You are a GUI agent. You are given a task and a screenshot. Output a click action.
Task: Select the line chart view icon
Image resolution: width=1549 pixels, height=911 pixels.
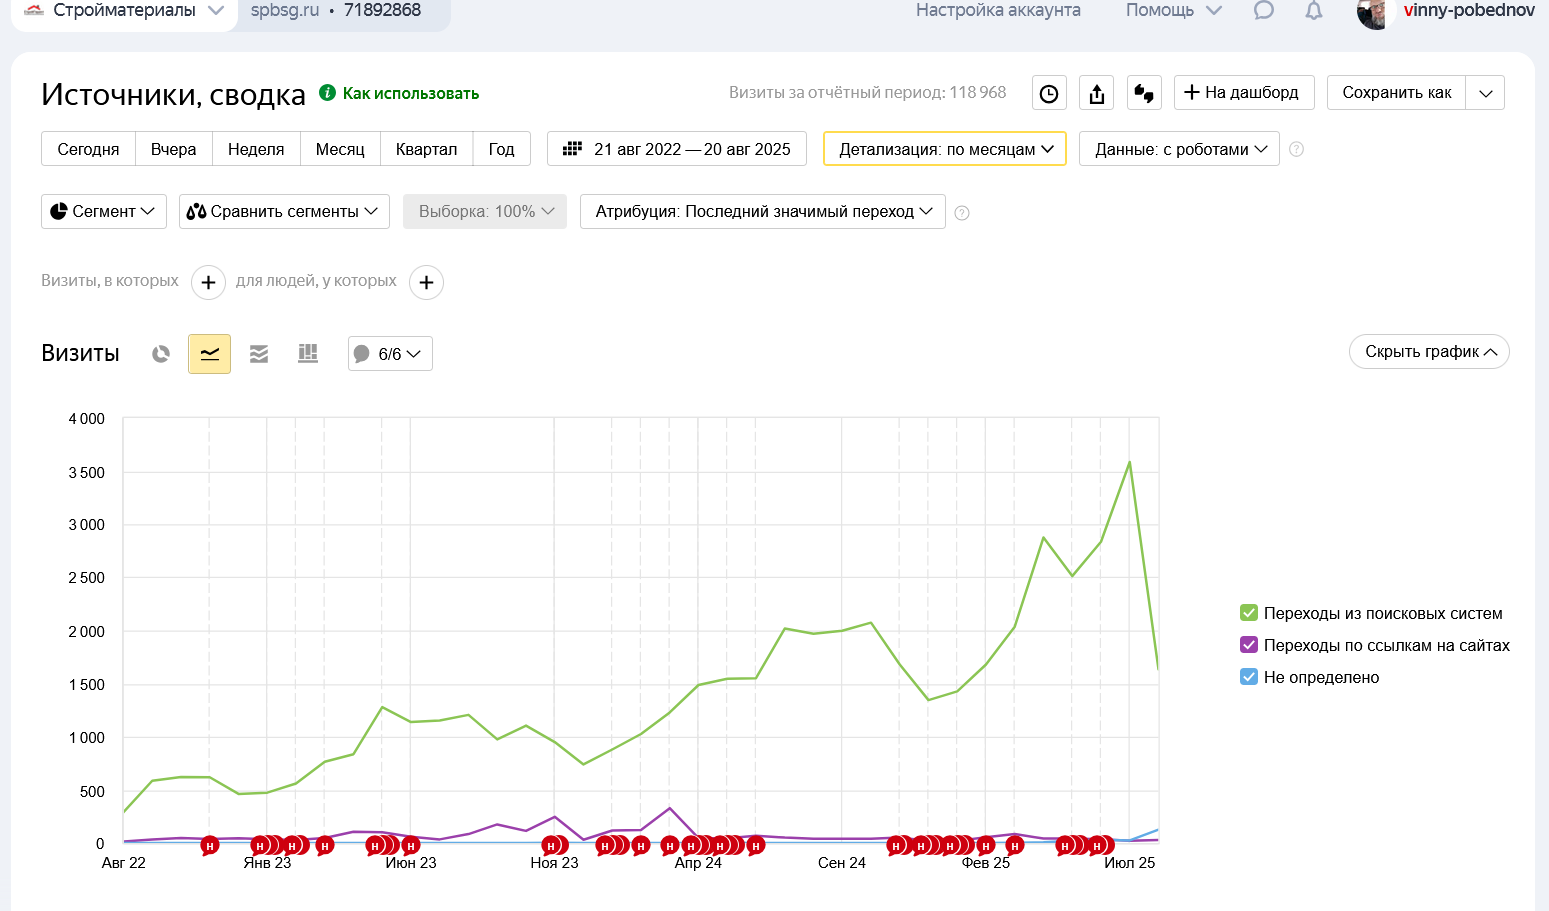tap(210, 354)
